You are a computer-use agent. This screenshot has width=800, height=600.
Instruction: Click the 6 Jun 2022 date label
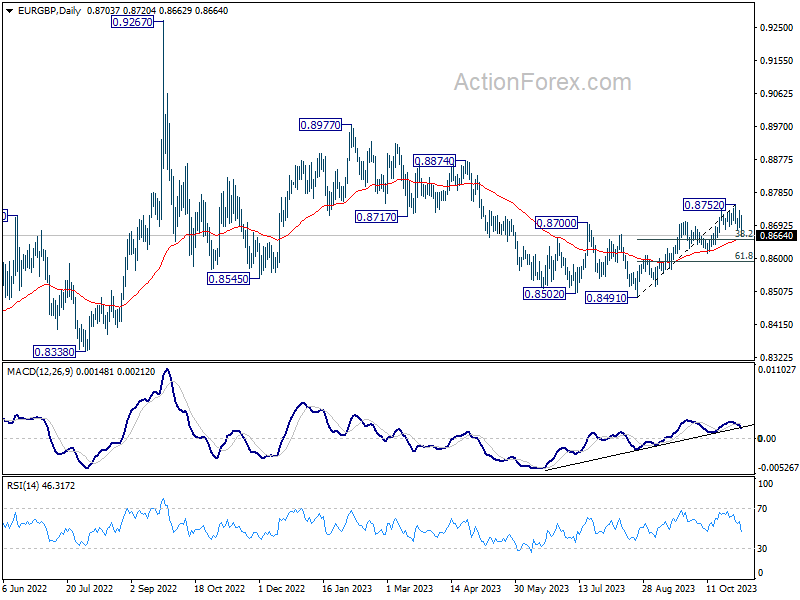click(x=24, y=589)
